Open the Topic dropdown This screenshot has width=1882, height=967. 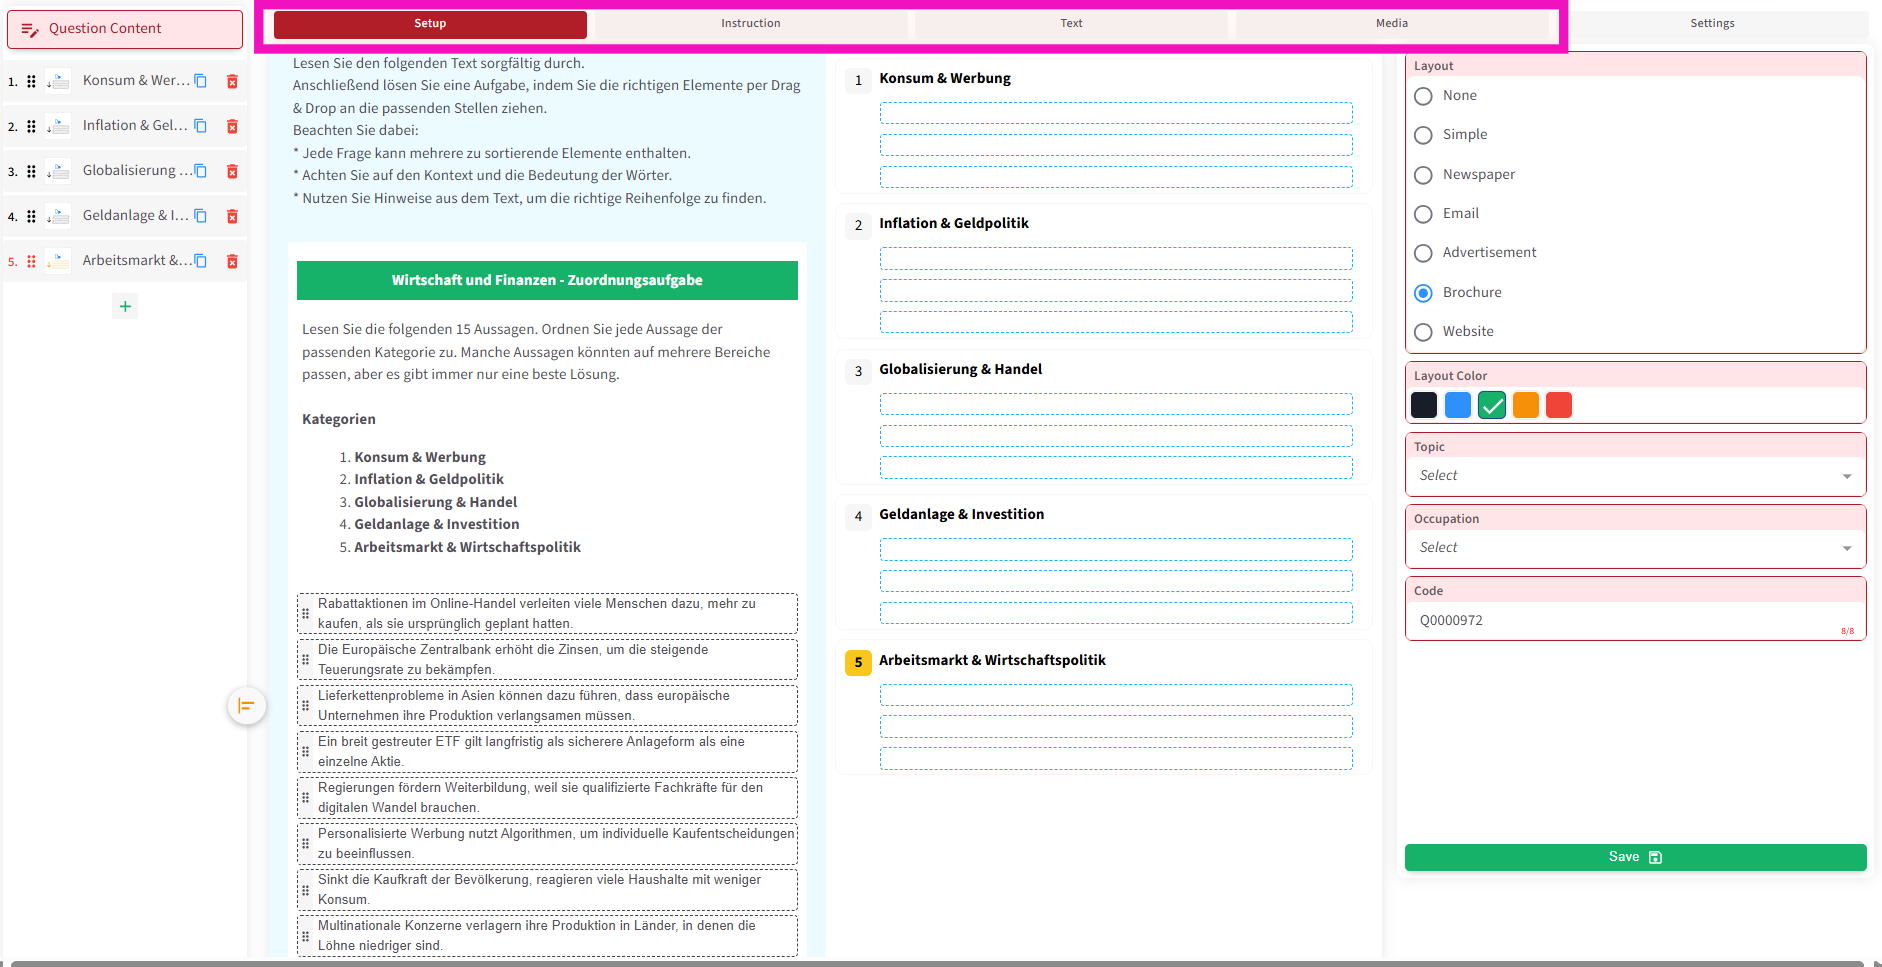[x=1634, y=476]
